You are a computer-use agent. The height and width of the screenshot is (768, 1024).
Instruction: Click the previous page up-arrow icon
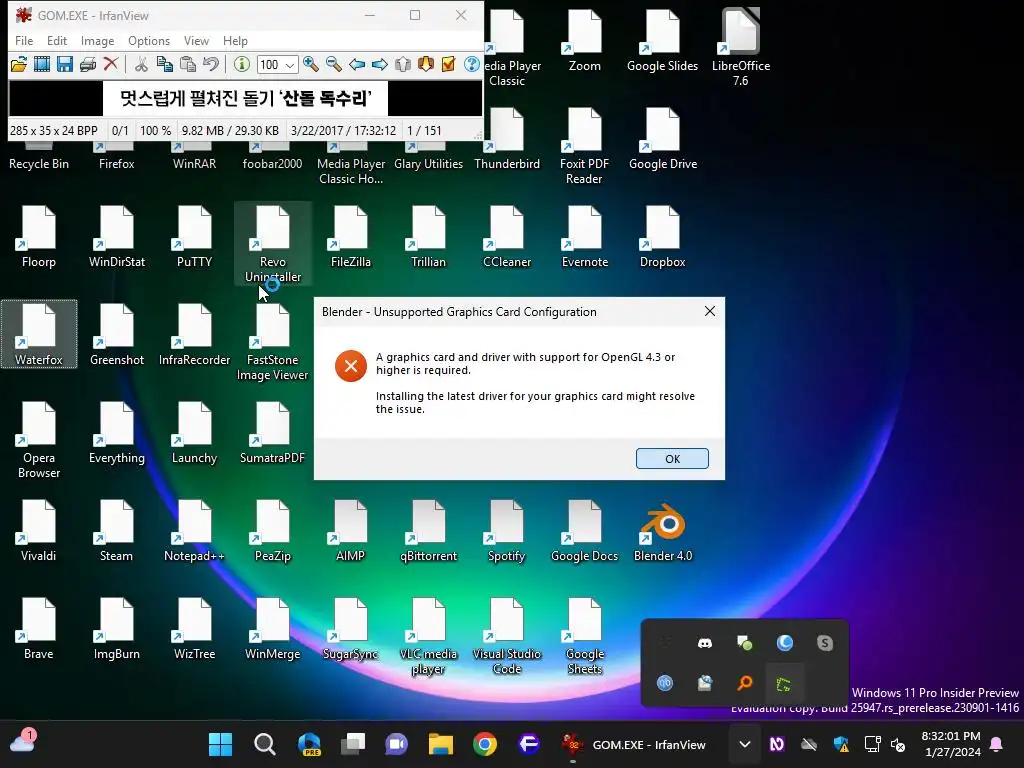pyautogui.click(x=403, y=64)
